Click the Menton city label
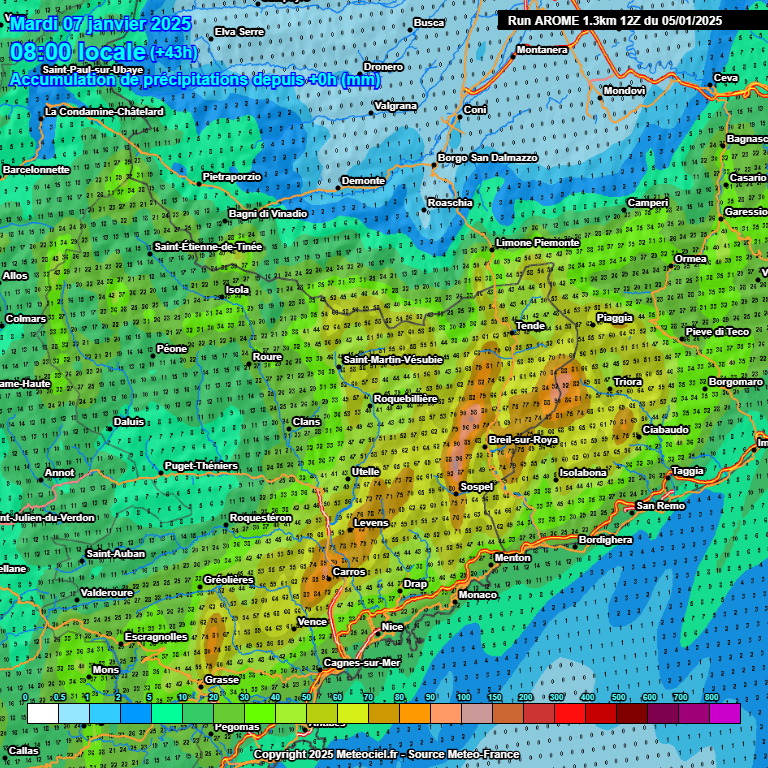This screenshot has width=768, height=768. [x=512, y=557]
